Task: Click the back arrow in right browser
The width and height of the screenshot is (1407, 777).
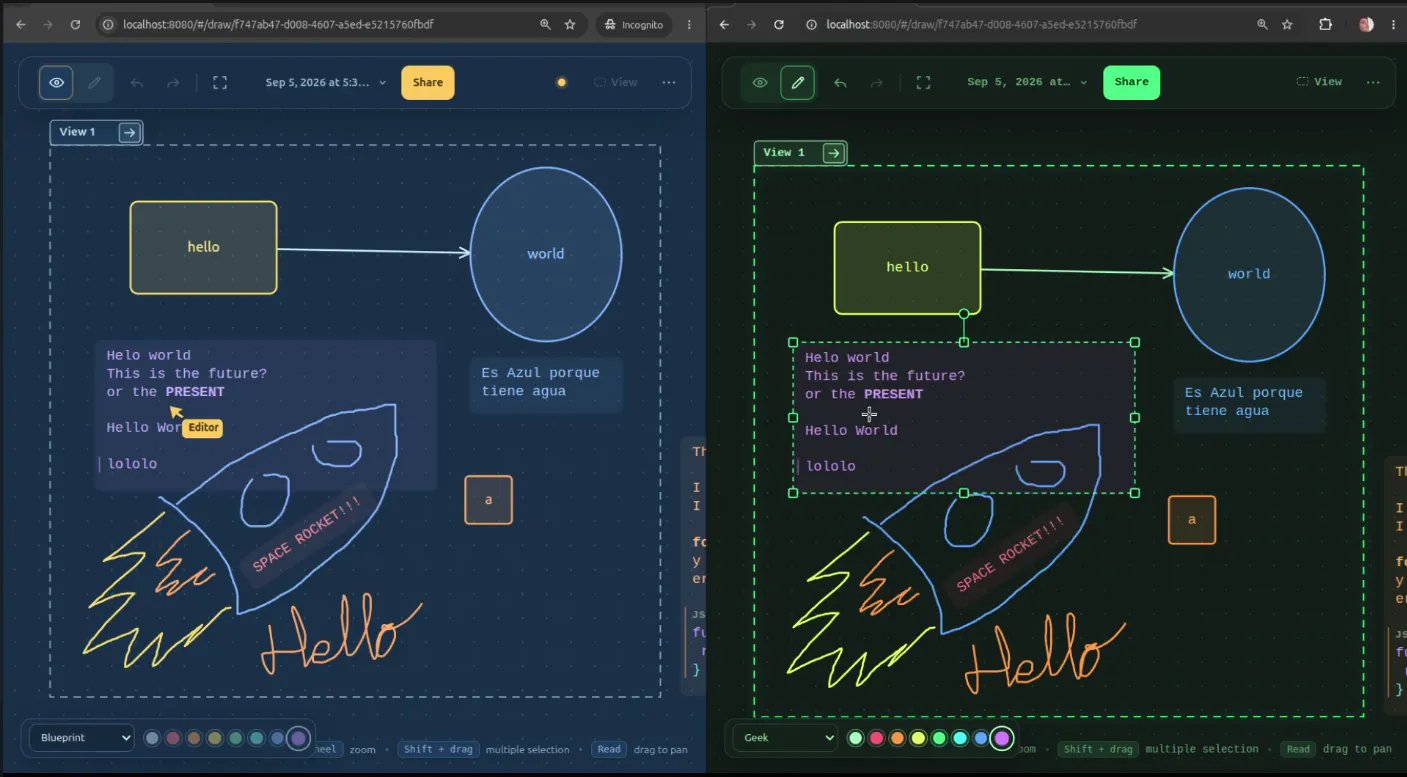Action: click(x=724, y=24)
